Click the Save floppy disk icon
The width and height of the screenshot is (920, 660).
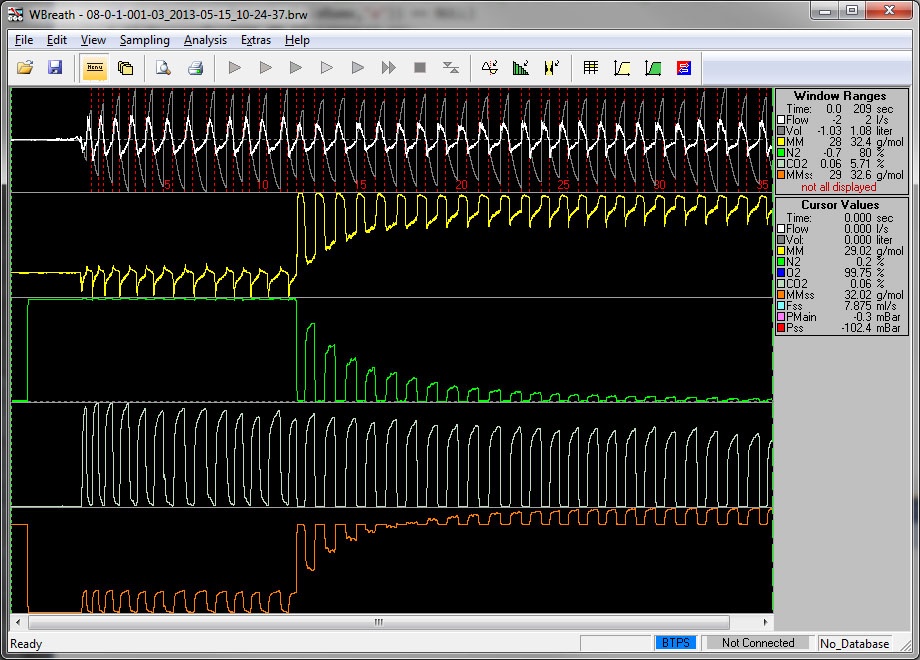click(55, 68)
